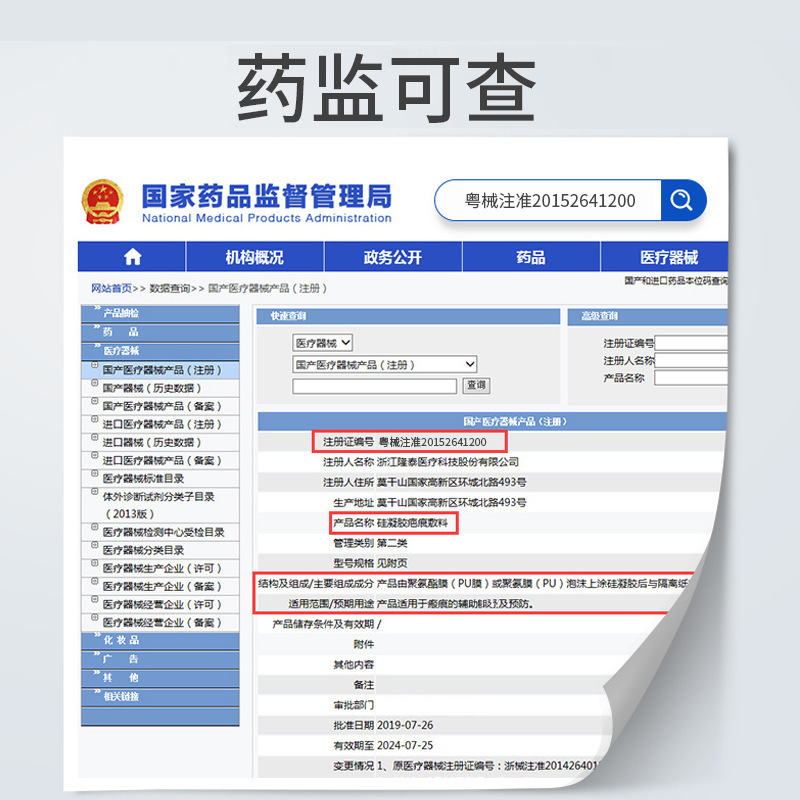Open the 医疗器械 category dropdown
This screenshot has width=800, height=800.
tap(323, 343)
